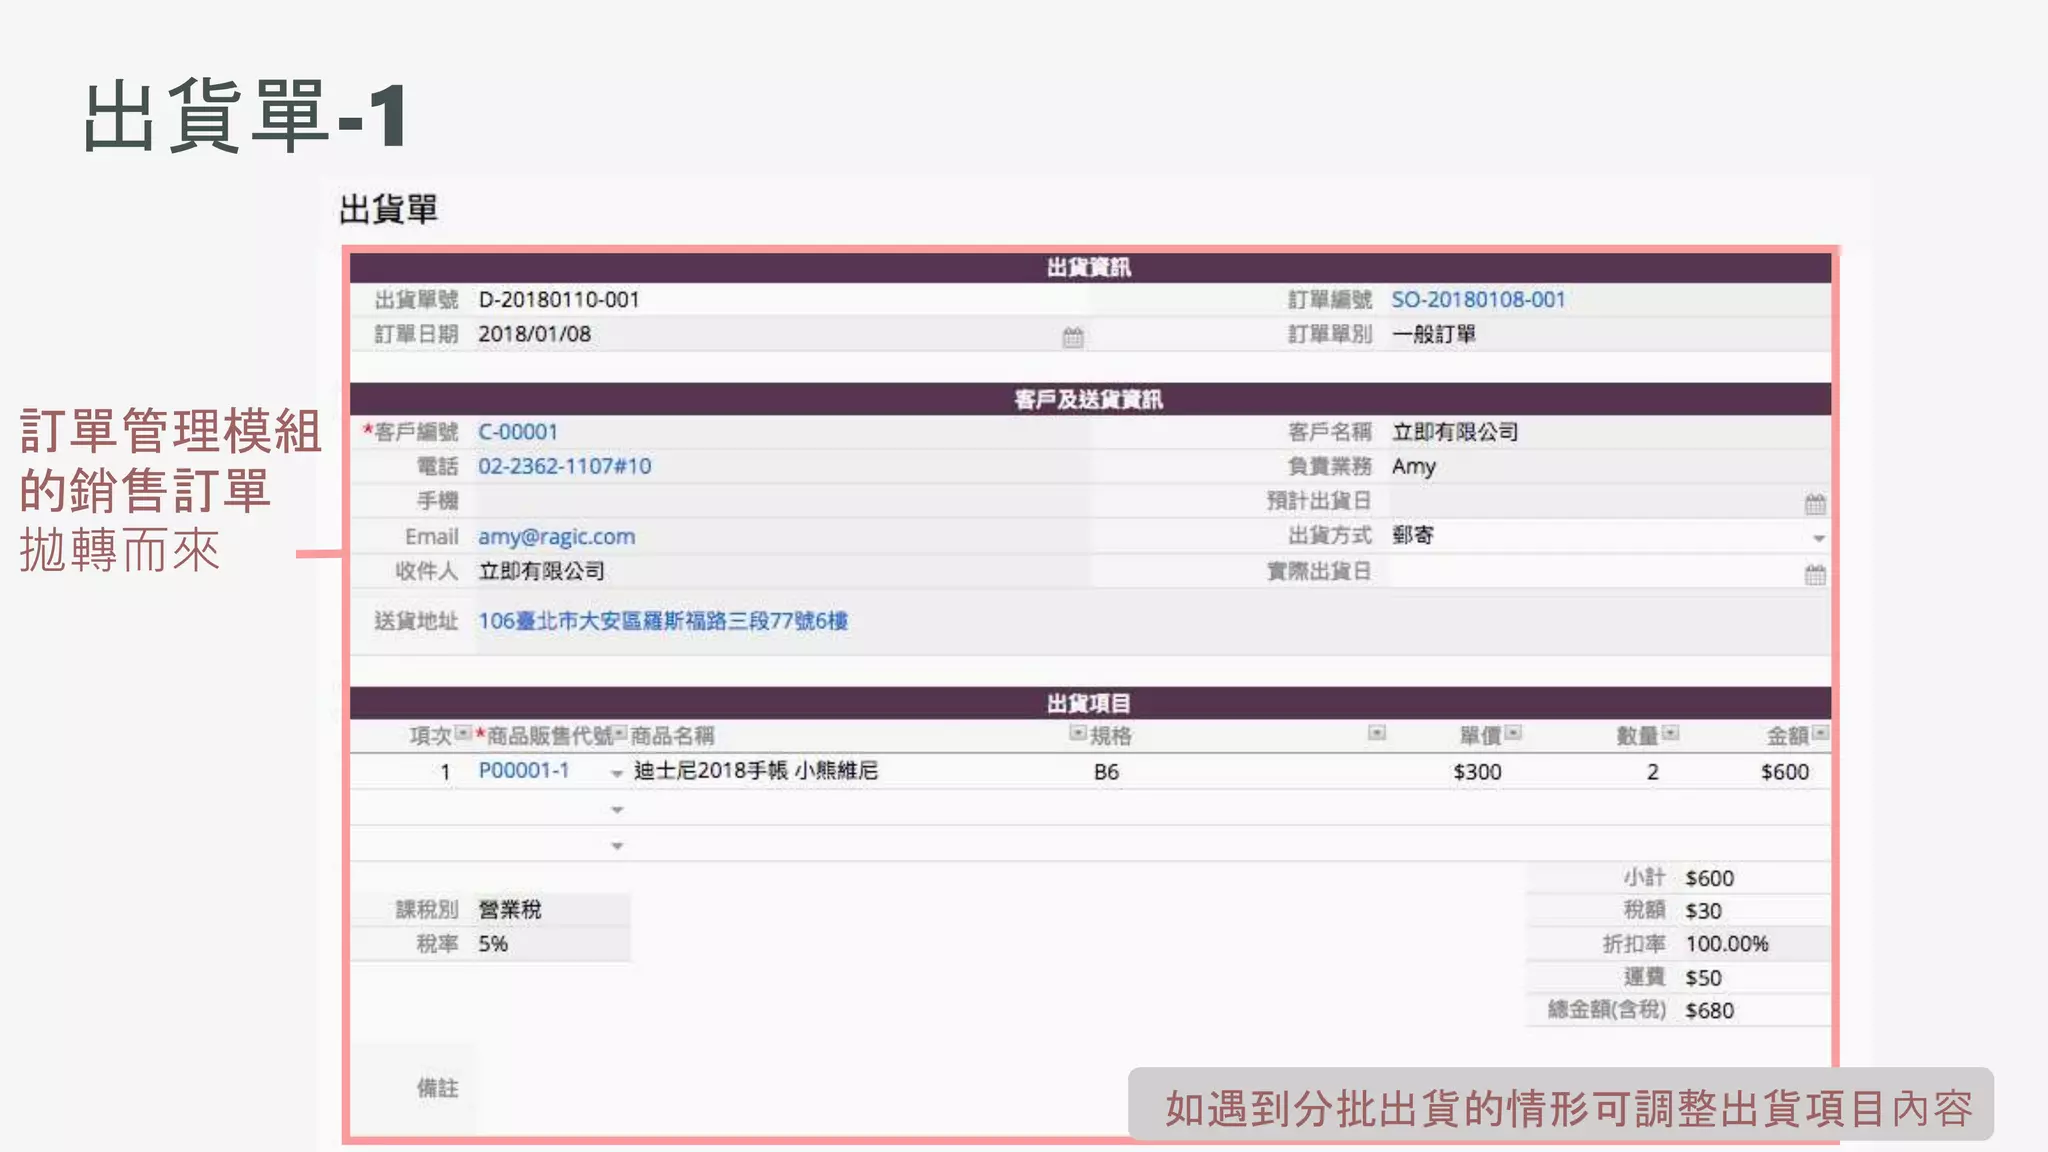Click phone number 02-2362-1107#10

coord(564,466)
